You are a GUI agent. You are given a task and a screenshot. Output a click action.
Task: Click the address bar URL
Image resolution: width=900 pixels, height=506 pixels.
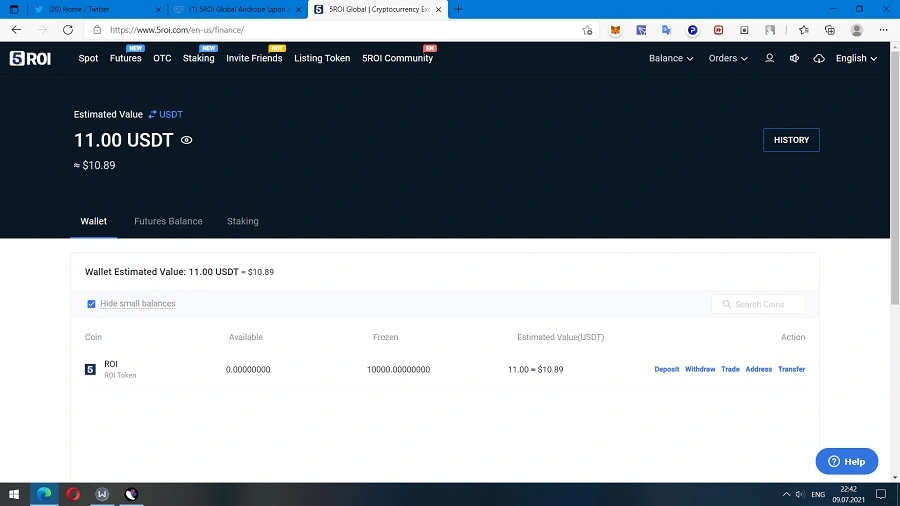pos(177,30)
